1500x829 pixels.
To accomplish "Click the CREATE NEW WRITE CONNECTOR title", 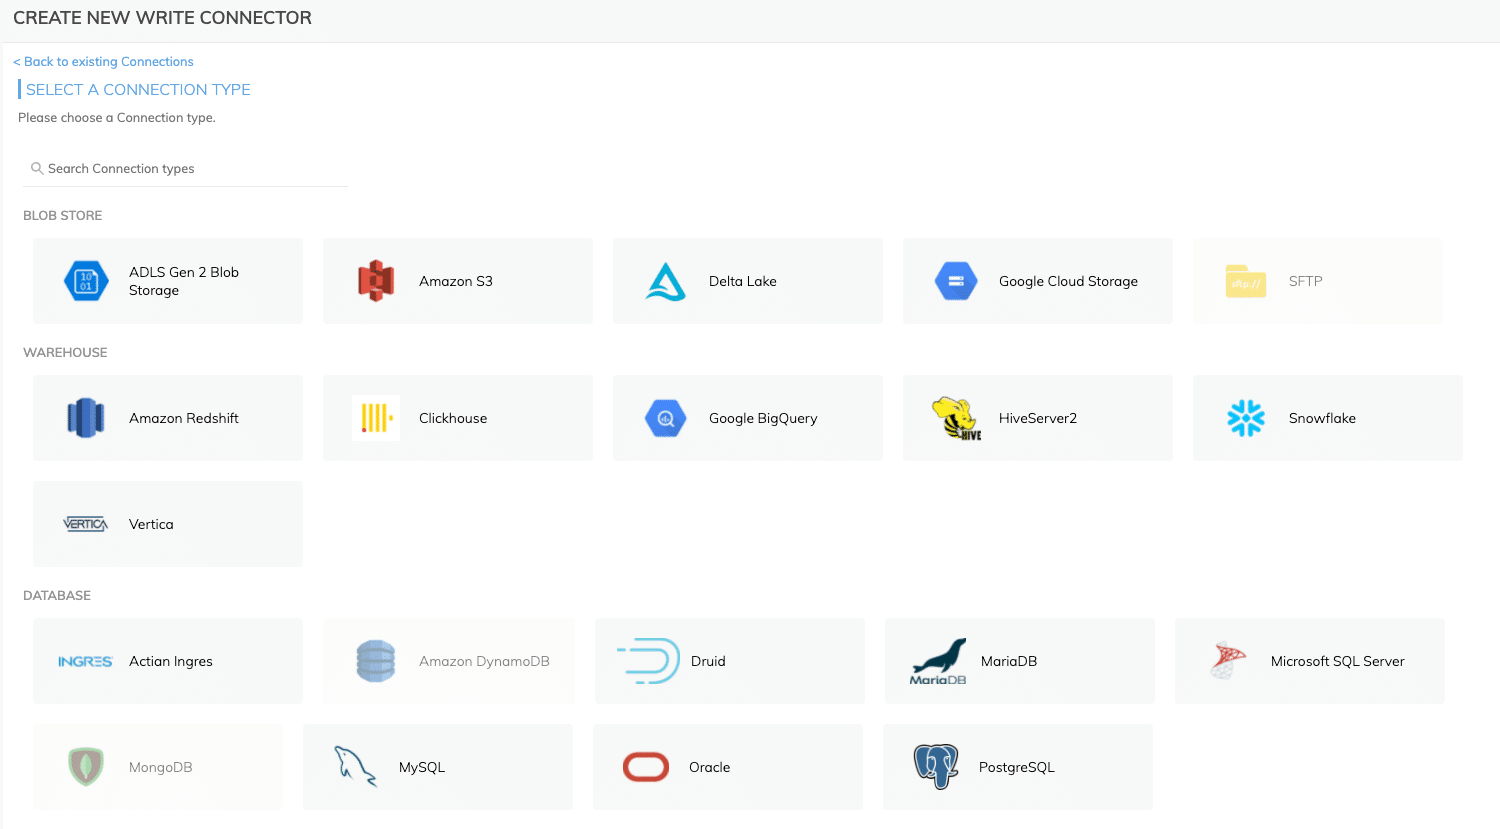I will pyautogui.click(x=162, y=18).
